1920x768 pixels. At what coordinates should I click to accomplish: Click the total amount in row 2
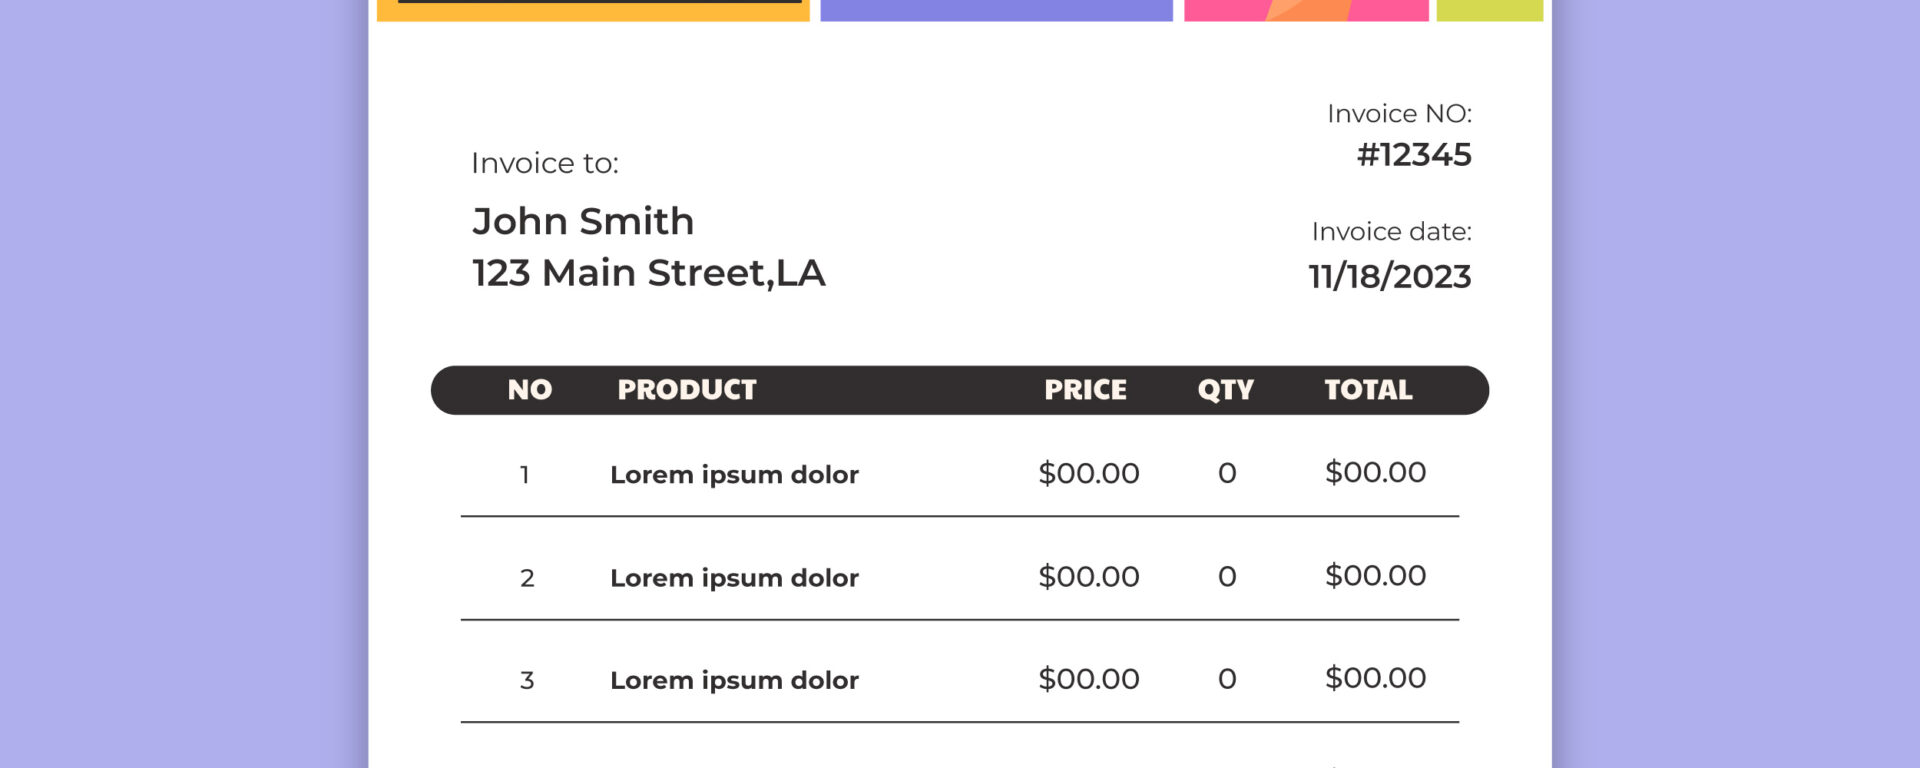pos(1375,576)
